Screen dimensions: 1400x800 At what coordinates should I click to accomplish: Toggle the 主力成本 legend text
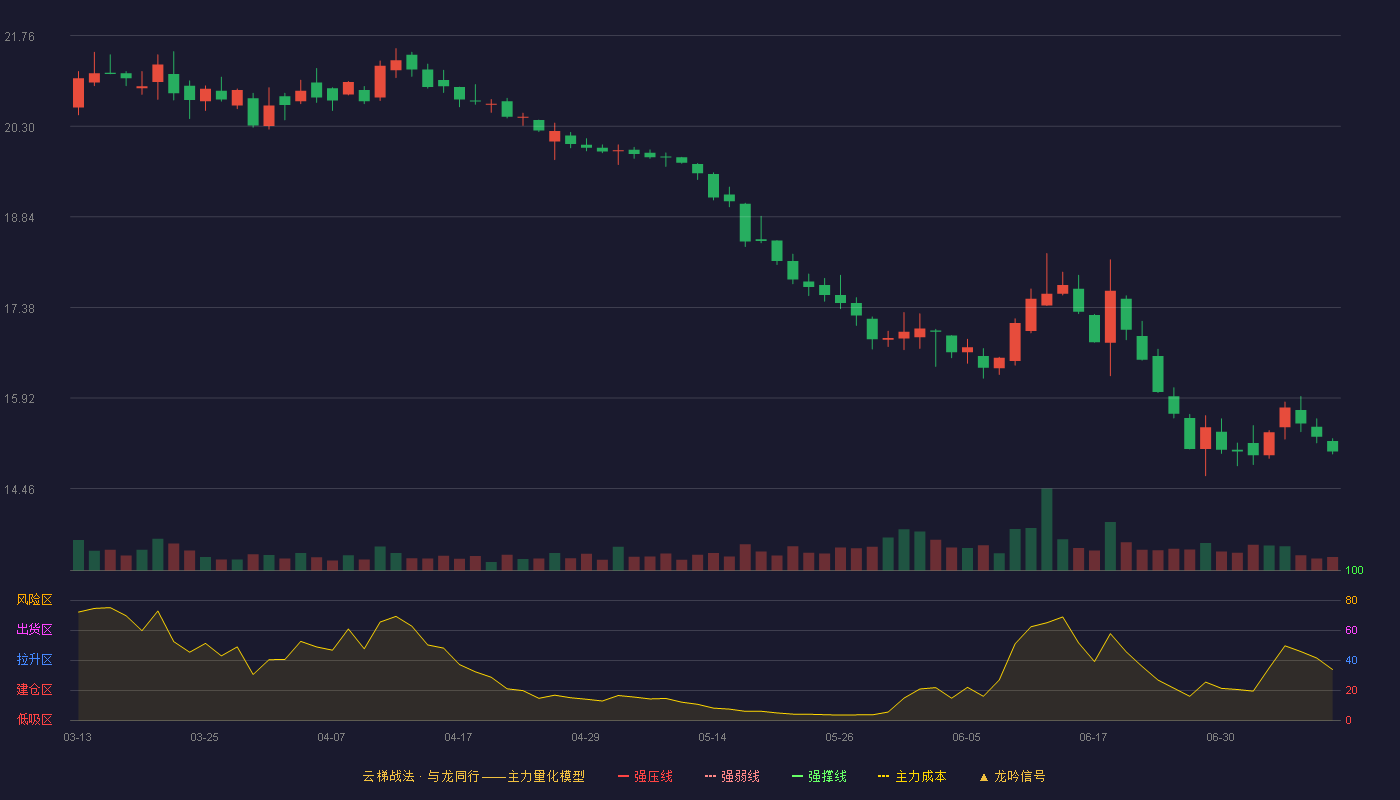[921, 776]
